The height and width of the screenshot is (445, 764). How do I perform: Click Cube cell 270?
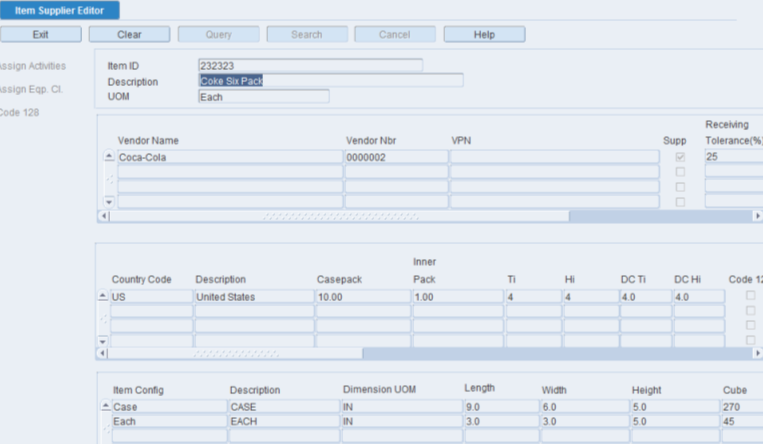[742, 406]
